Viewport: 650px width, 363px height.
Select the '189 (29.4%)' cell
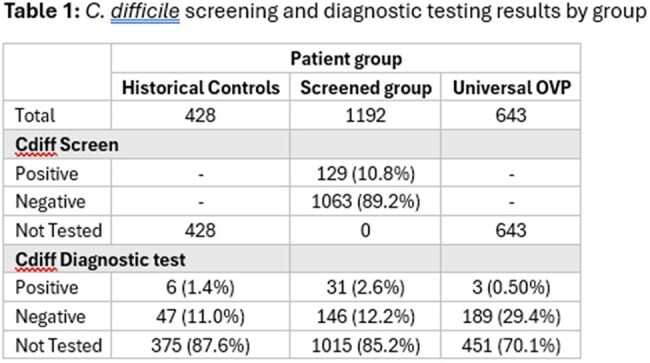click(x=511, y=317)
